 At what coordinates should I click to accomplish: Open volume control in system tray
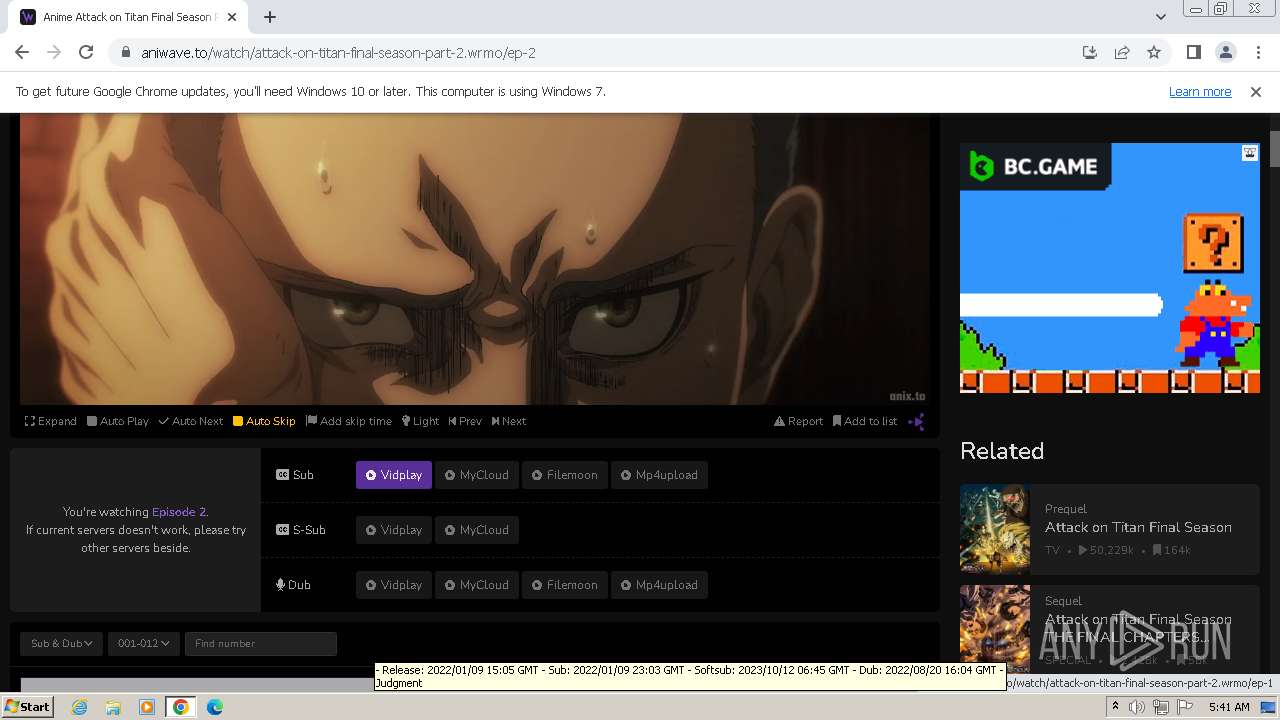click(1137, 707)
